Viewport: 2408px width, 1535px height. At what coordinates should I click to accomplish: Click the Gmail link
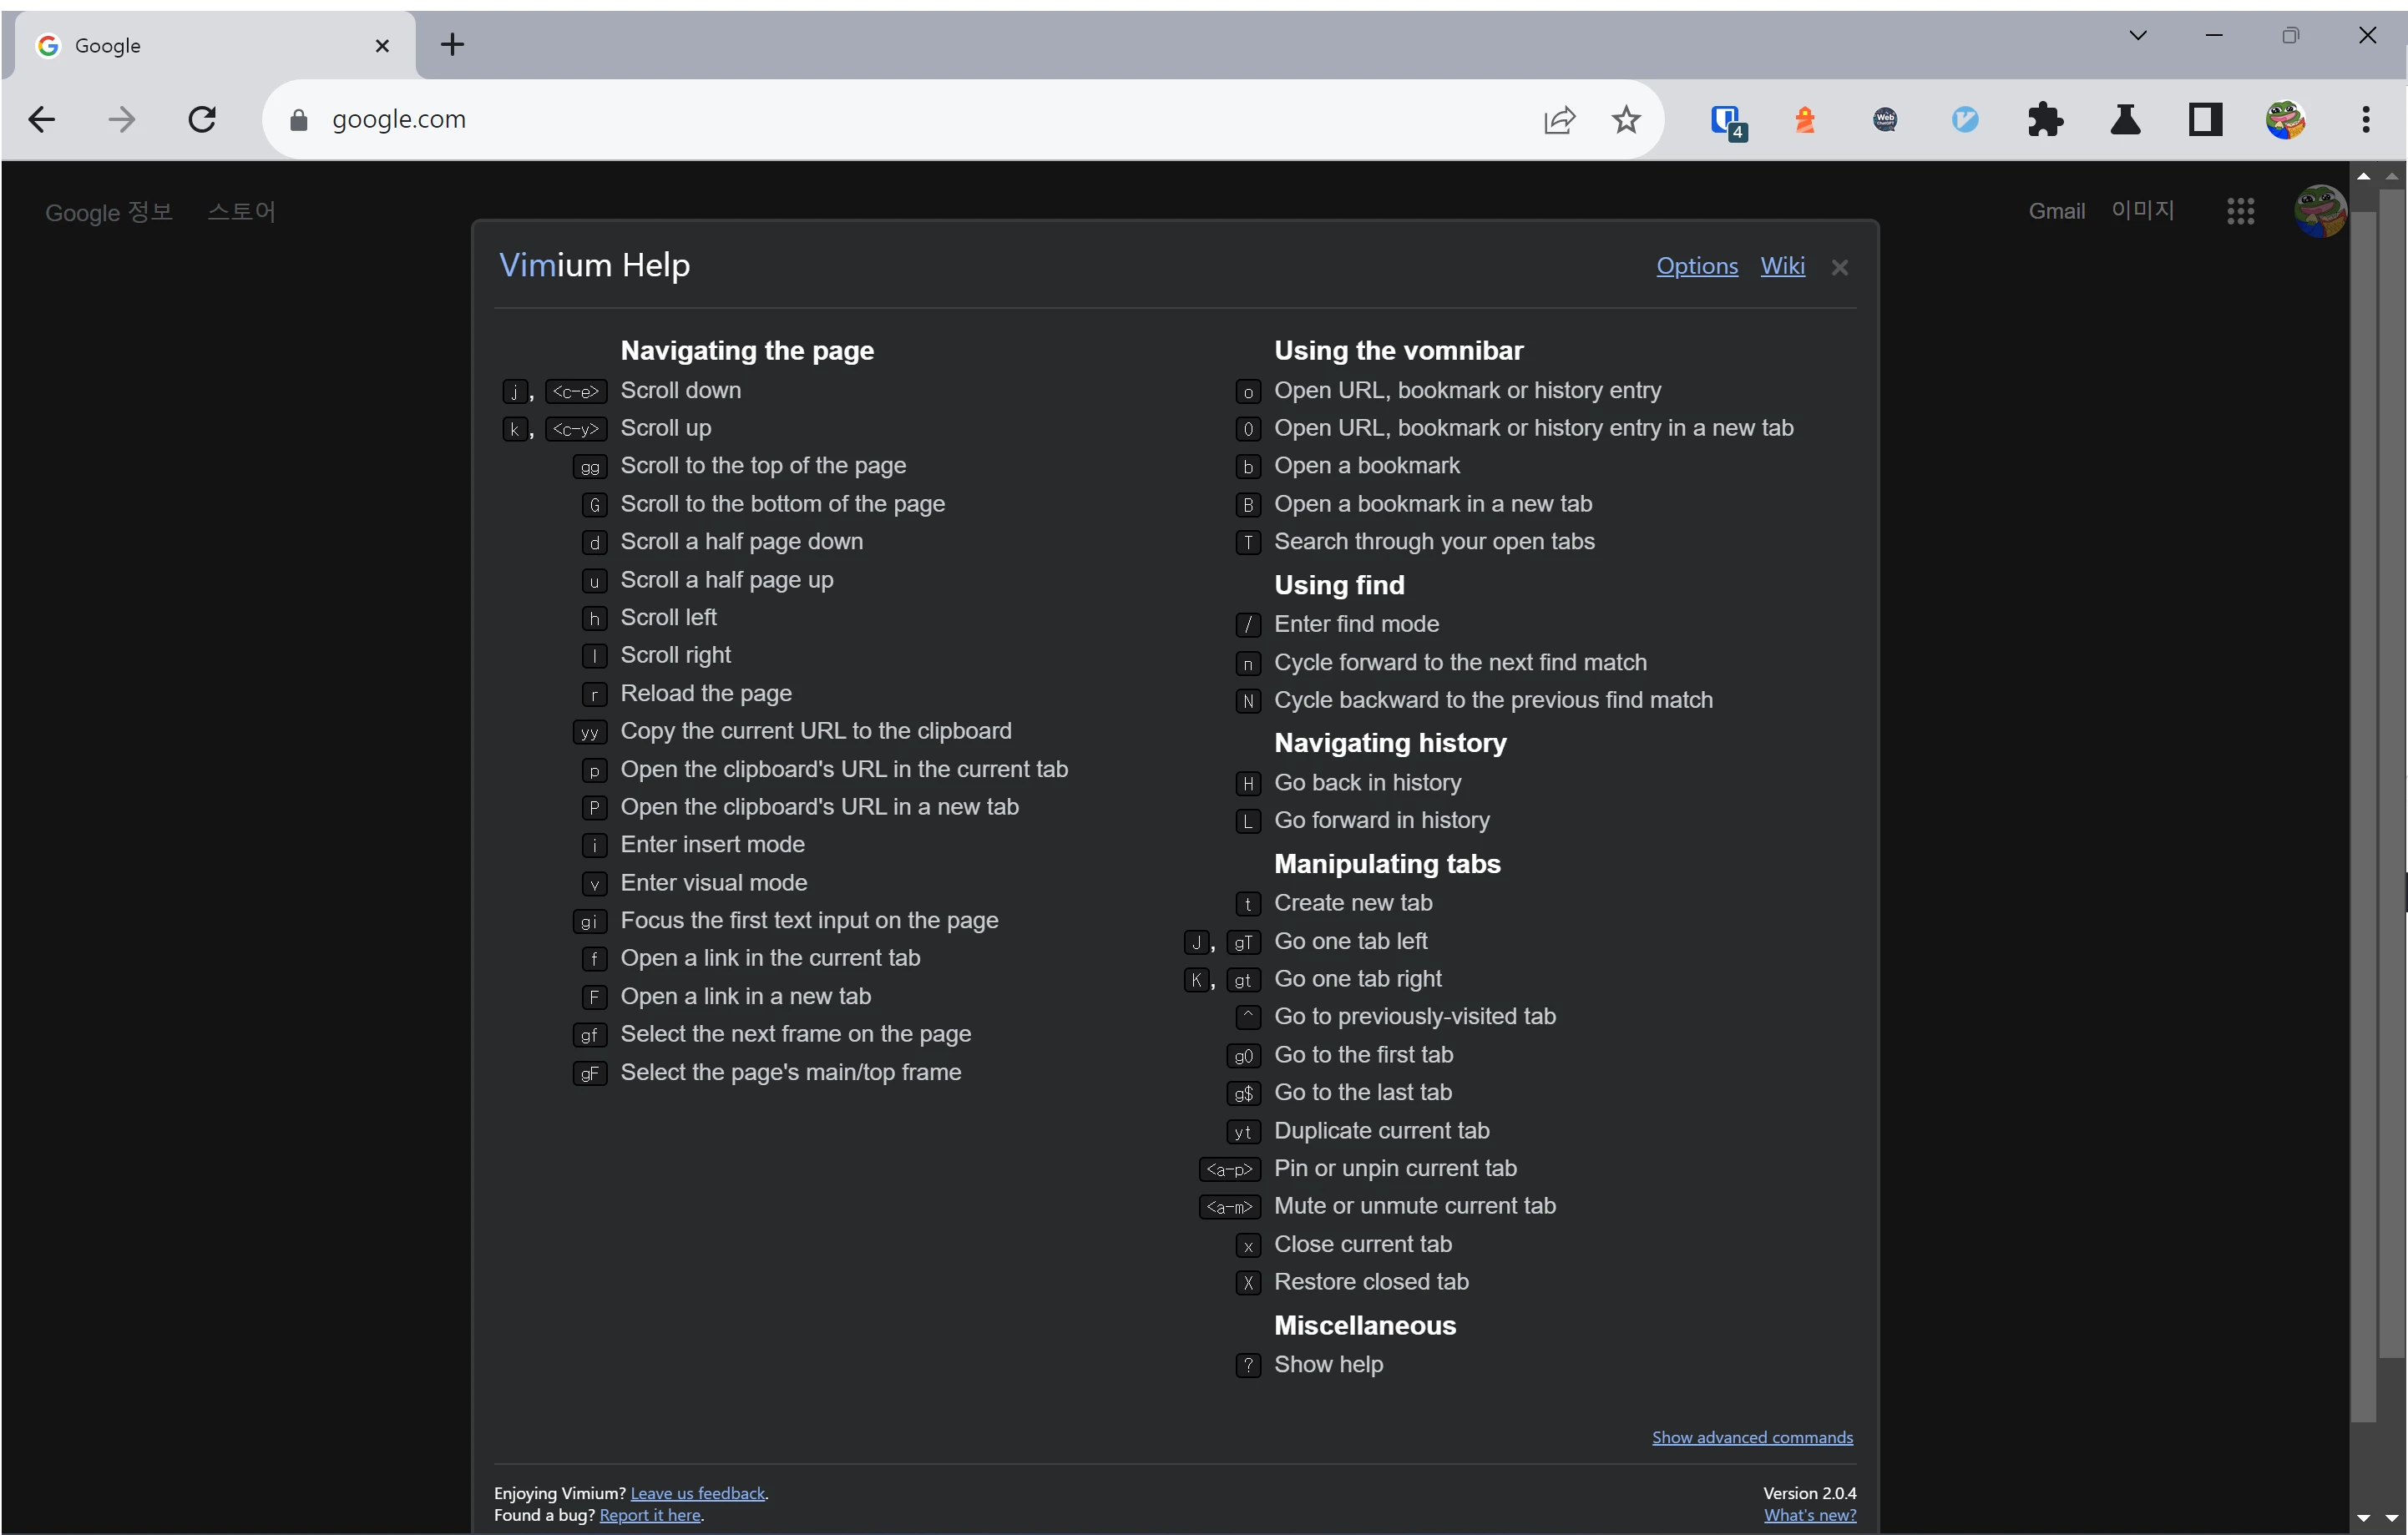(2056, 211)
